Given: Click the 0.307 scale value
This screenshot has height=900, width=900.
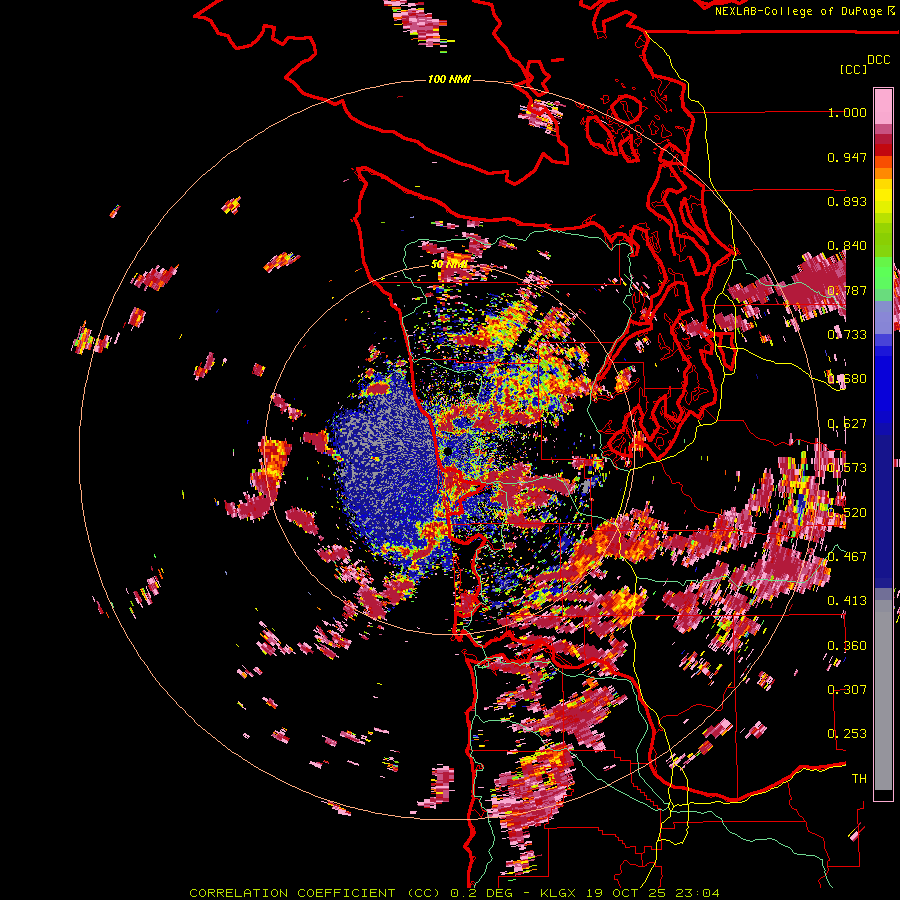Looking at the screenshot, I should (x=847, y=689).
